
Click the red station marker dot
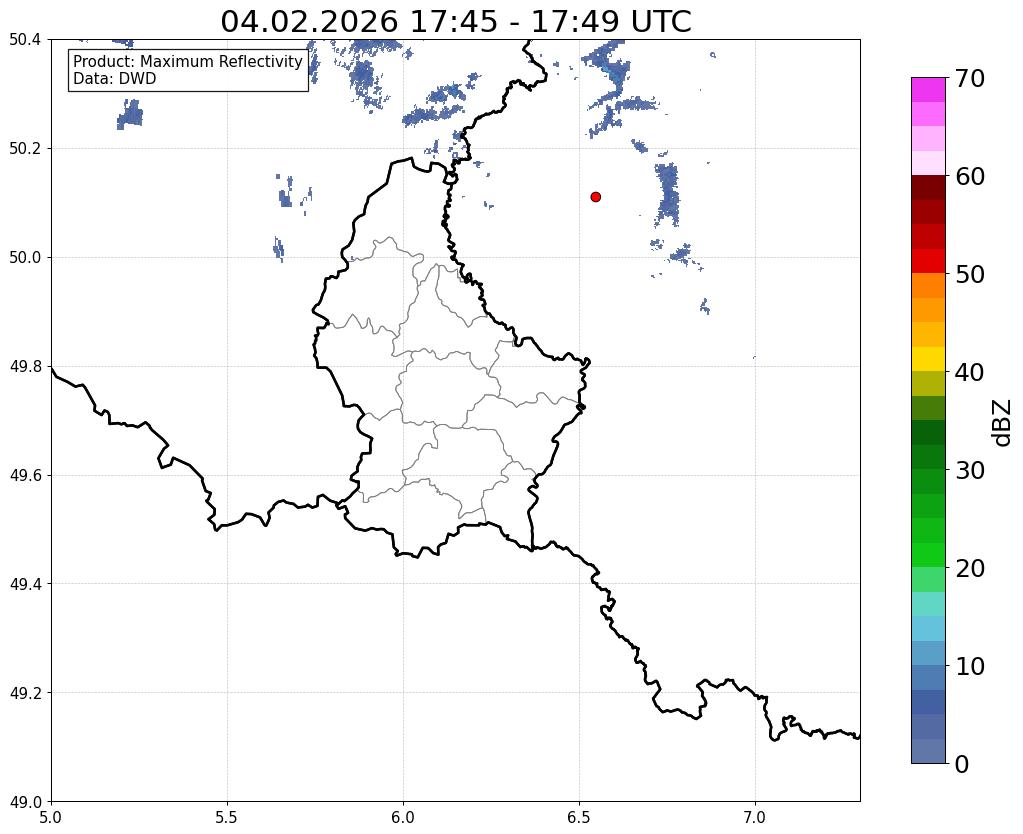coord(595,197)
